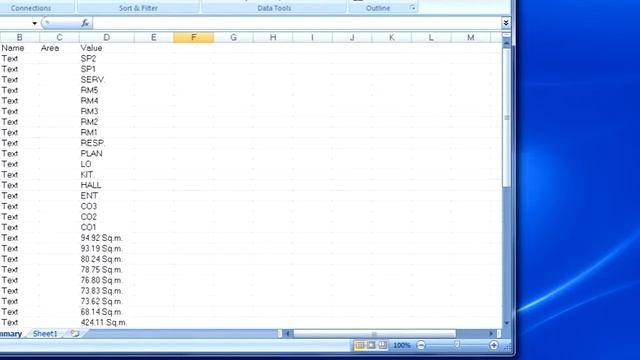Switch to Page Layout view

point(371,345)
